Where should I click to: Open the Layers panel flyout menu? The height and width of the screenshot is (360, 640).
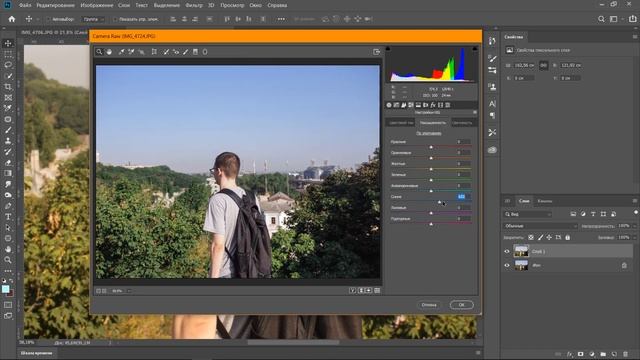635,201
